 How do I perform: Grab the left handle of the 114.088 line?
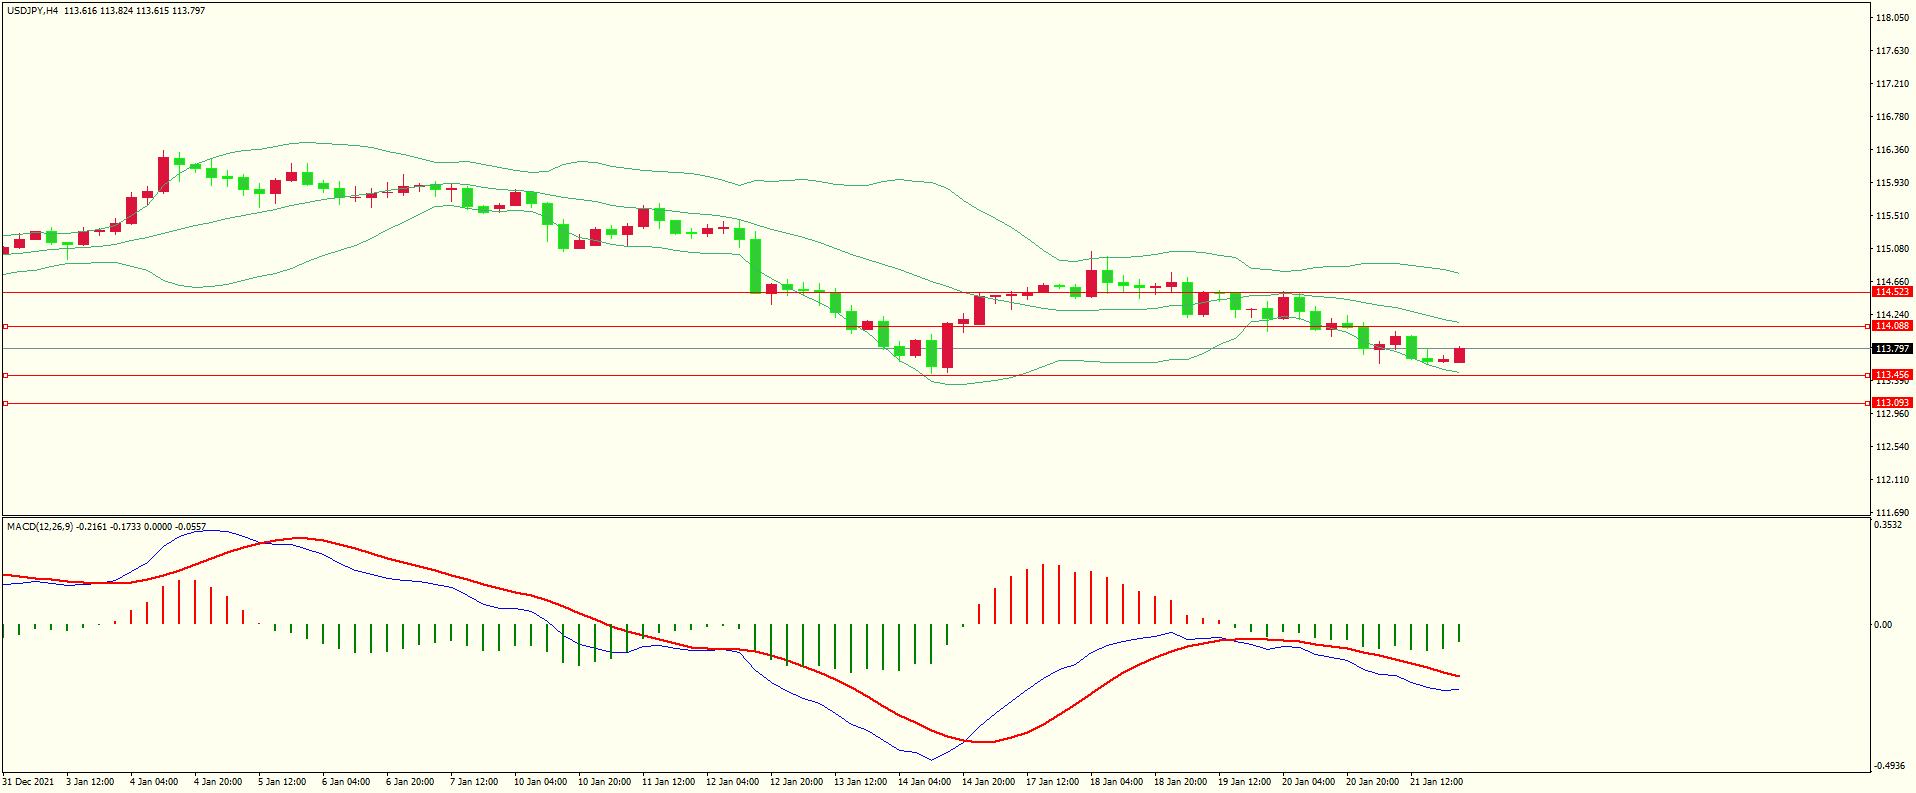pos(5,326)
